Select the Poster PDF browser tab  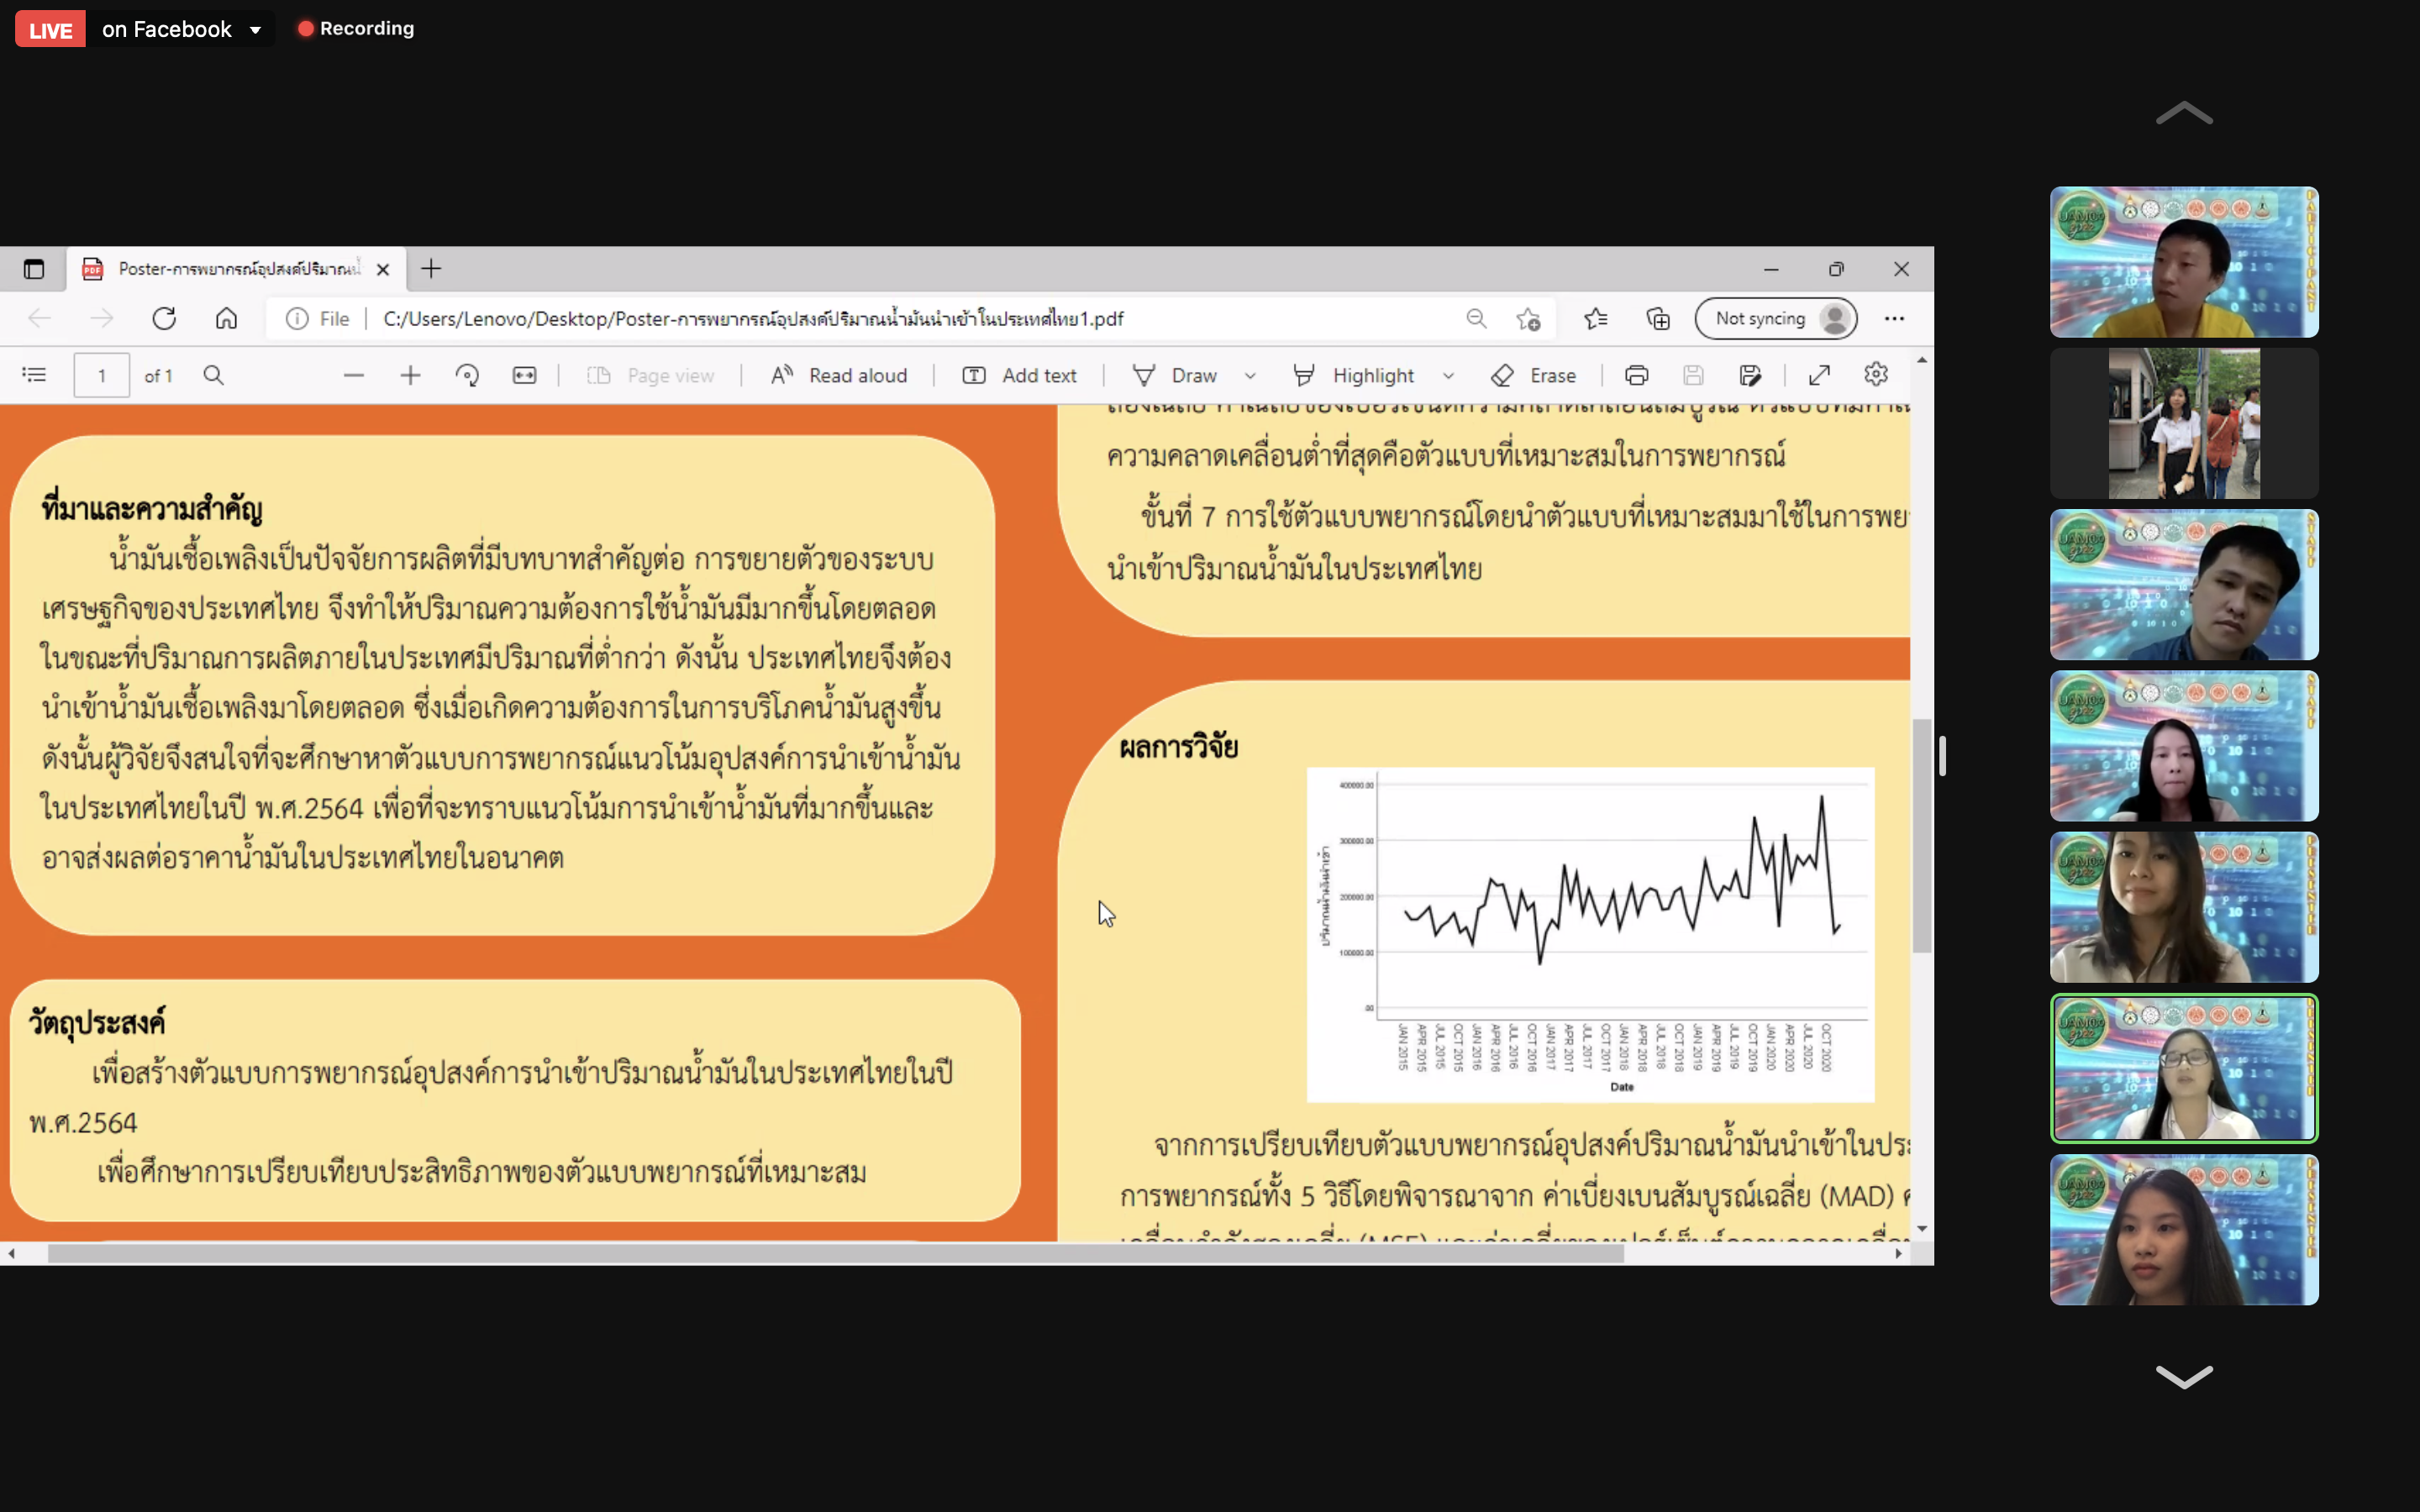click(x=237, y=269)
